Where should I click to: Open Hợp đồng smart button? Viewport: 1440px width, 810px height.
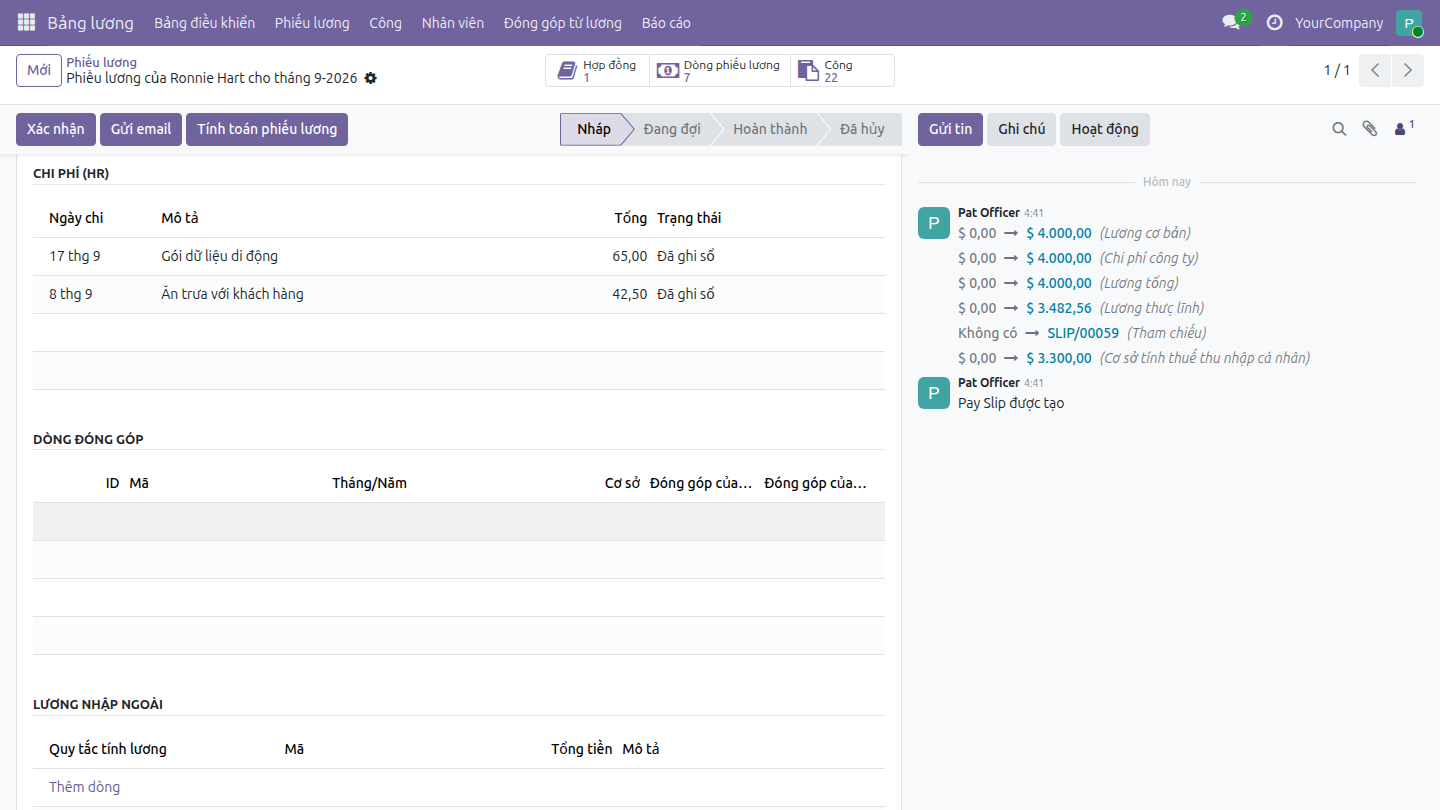tap(597, 70)
